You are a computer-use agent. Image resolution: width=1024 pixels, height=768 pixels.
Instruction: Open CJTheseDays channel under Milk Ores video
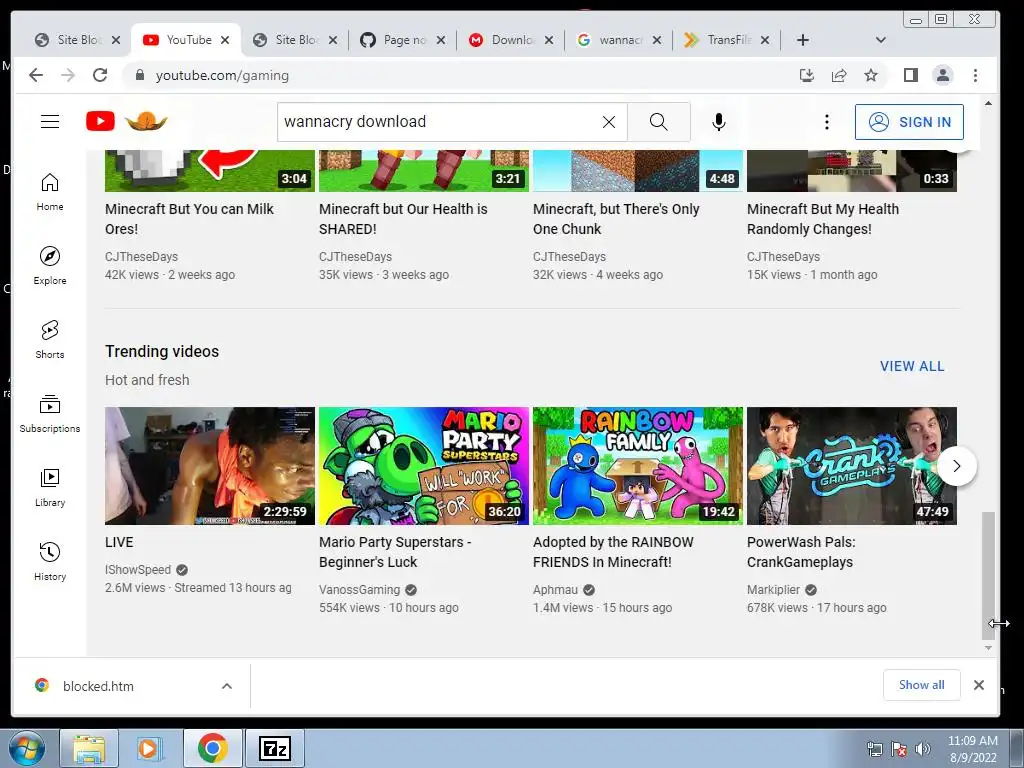(x=142, y=257)
